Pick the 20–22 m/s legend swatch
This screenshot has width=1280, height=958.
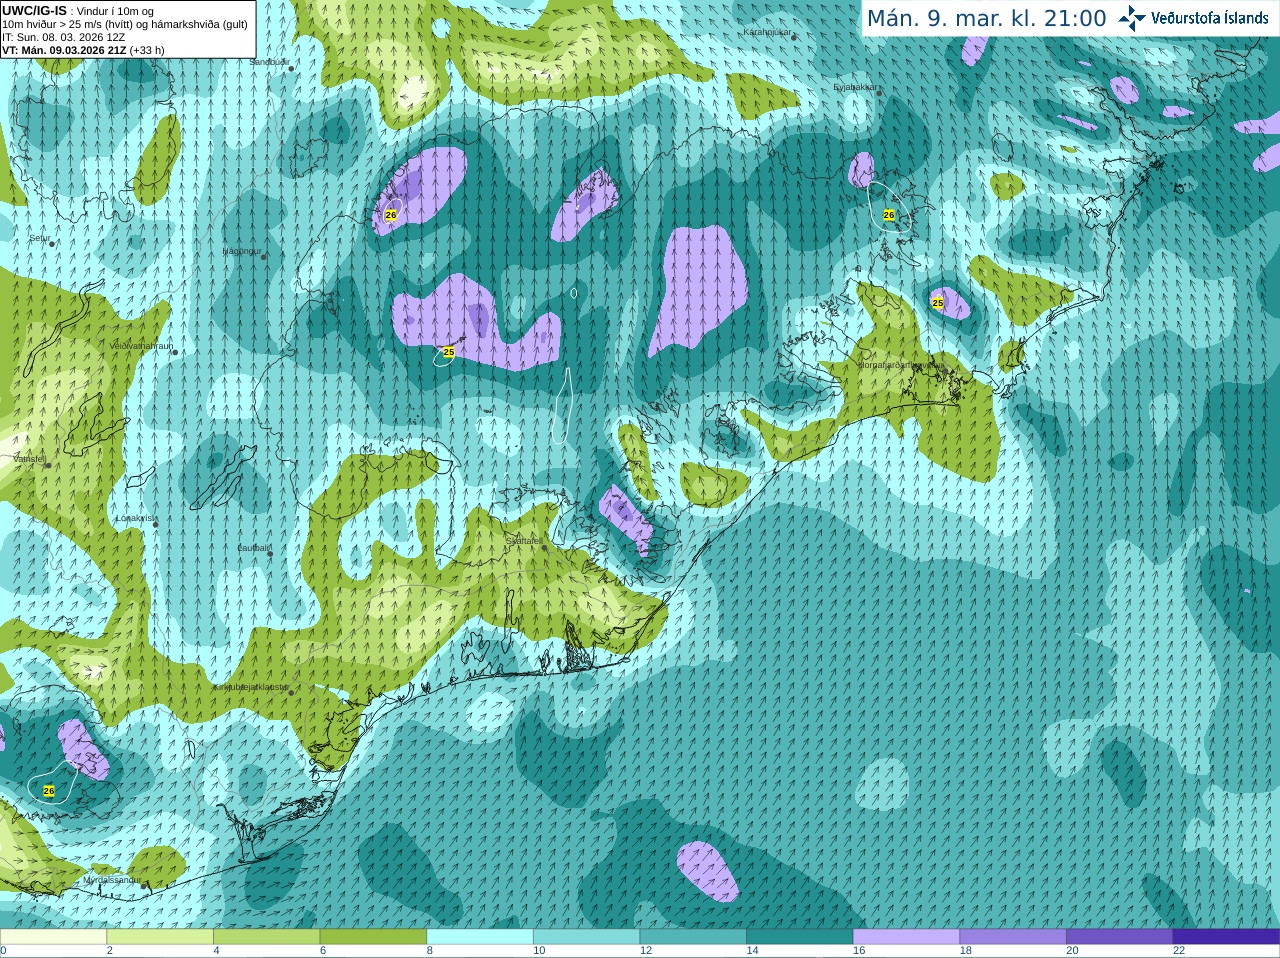click(x=1120, y=937)
